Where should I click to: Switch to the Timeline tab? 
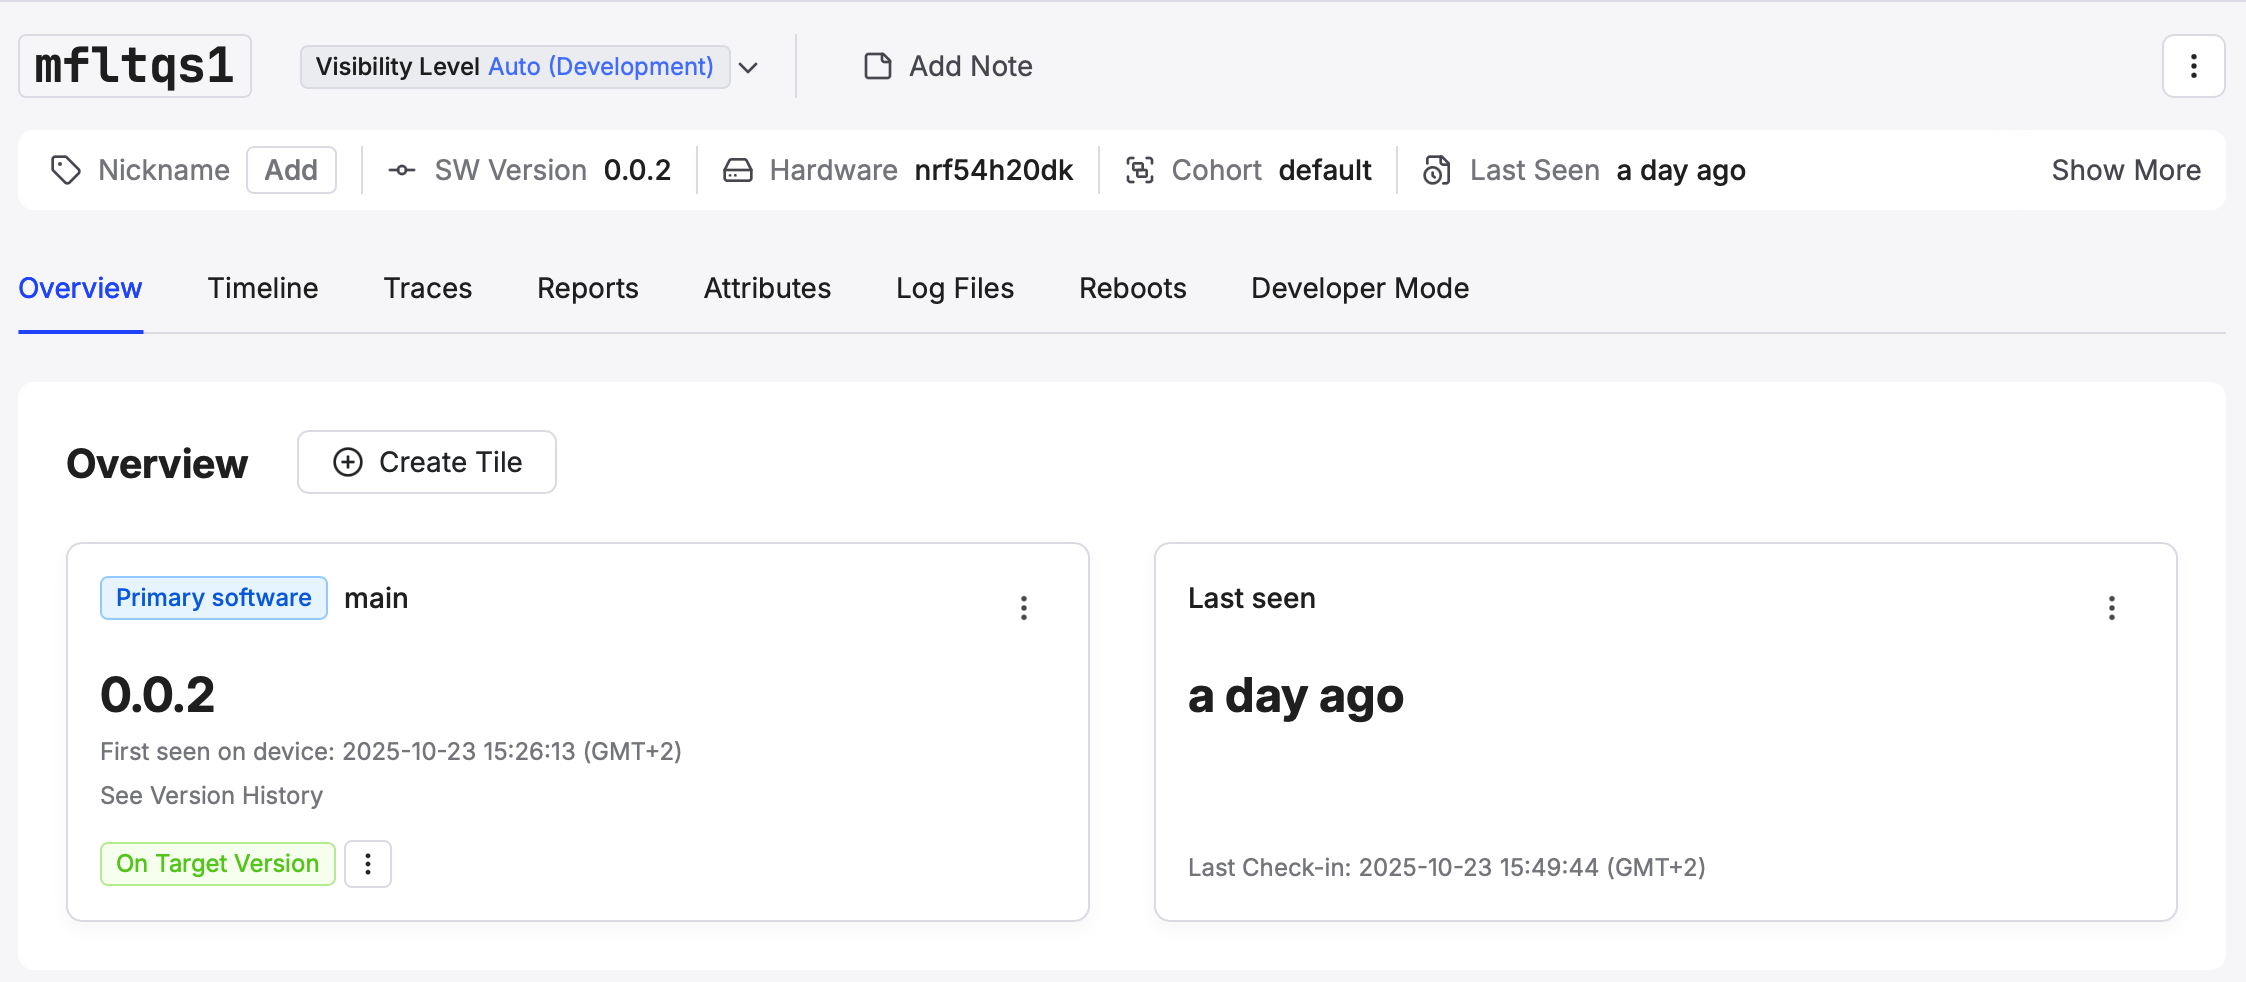coord(263,288)
